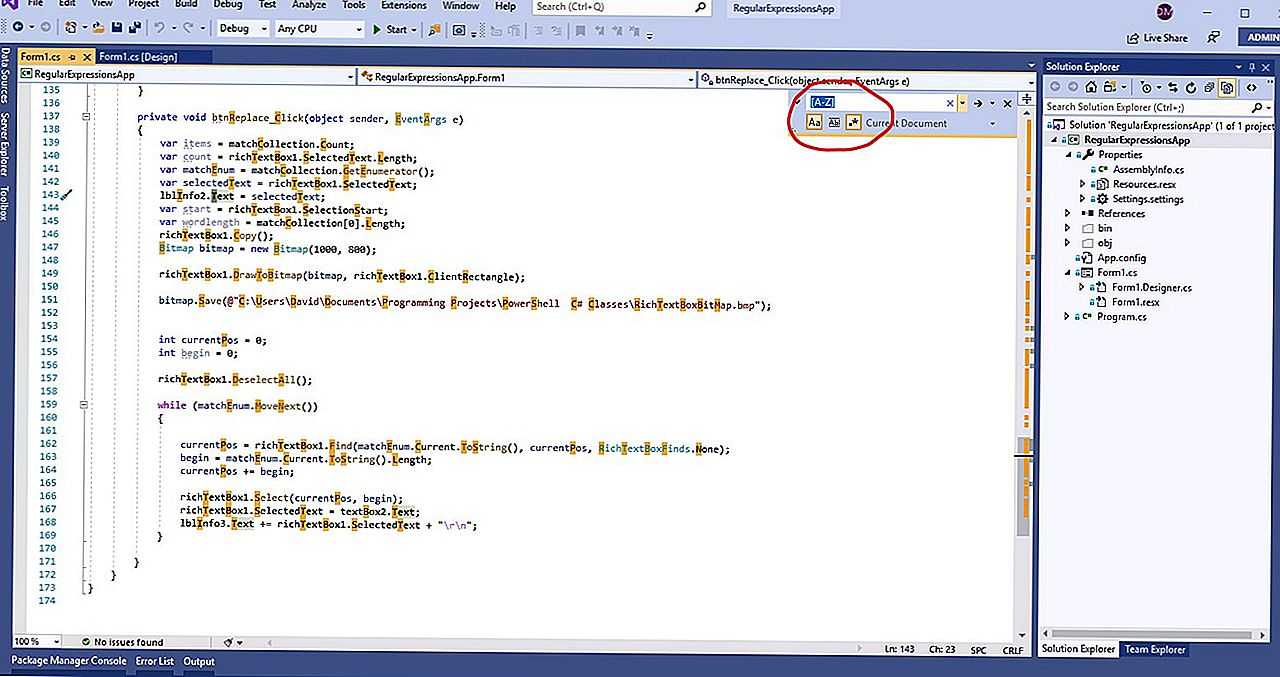The image size is (1280, 677).
Task: Collapse the btnReplace_Click method outline
Action: [x=86, y=118]
